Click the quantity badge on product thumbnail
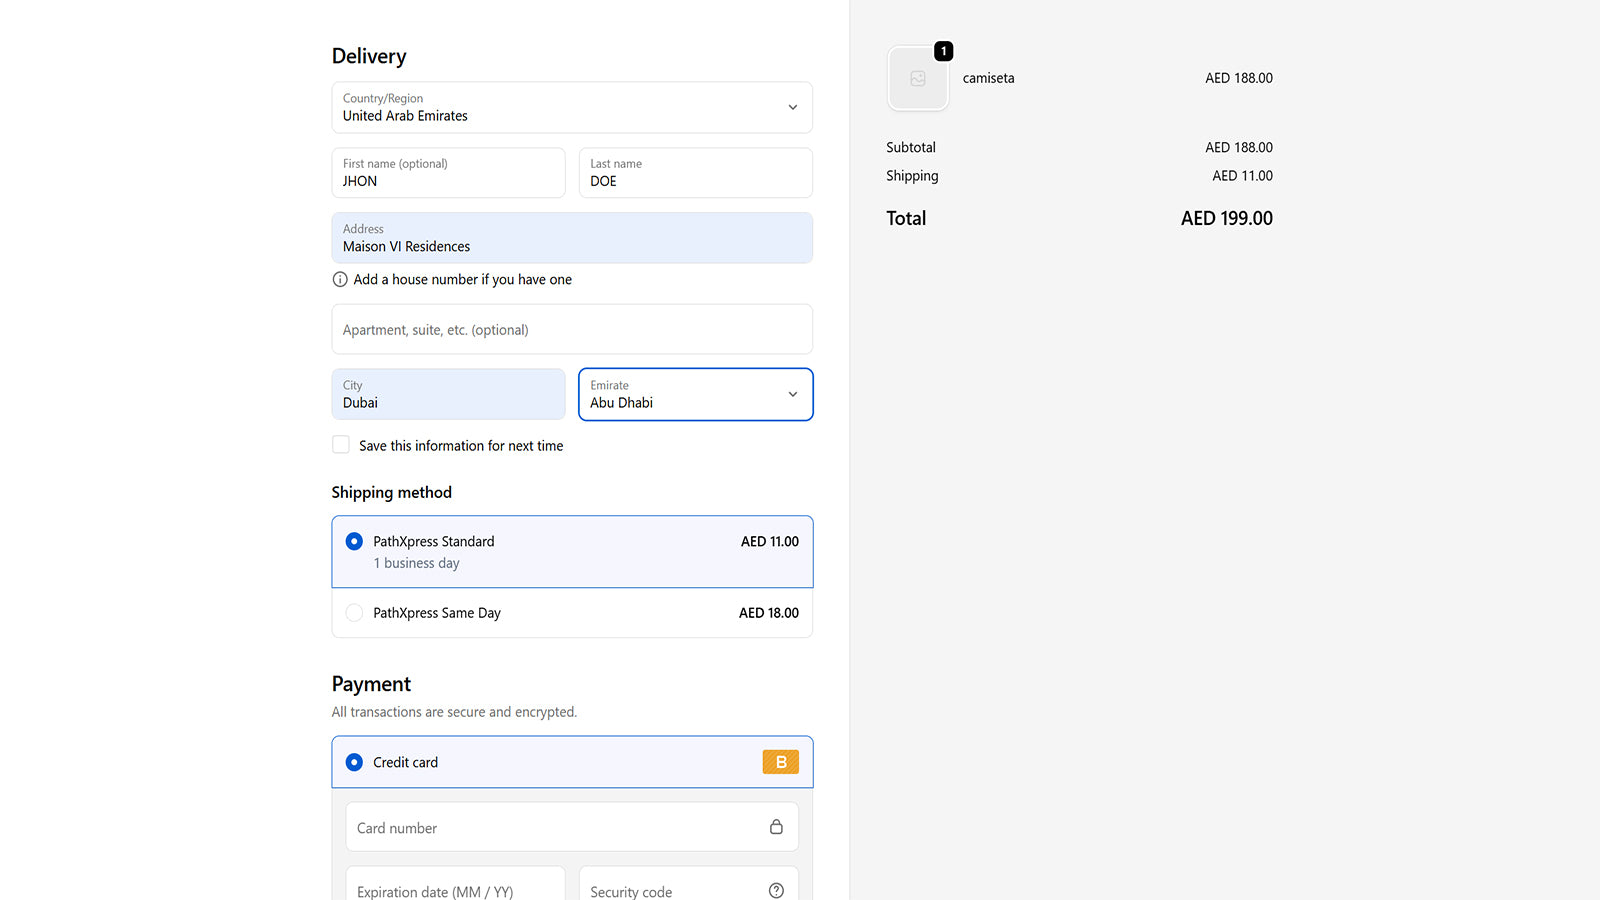The height and width of the screenshot is (900, 1600). click(x=943, y=51)
